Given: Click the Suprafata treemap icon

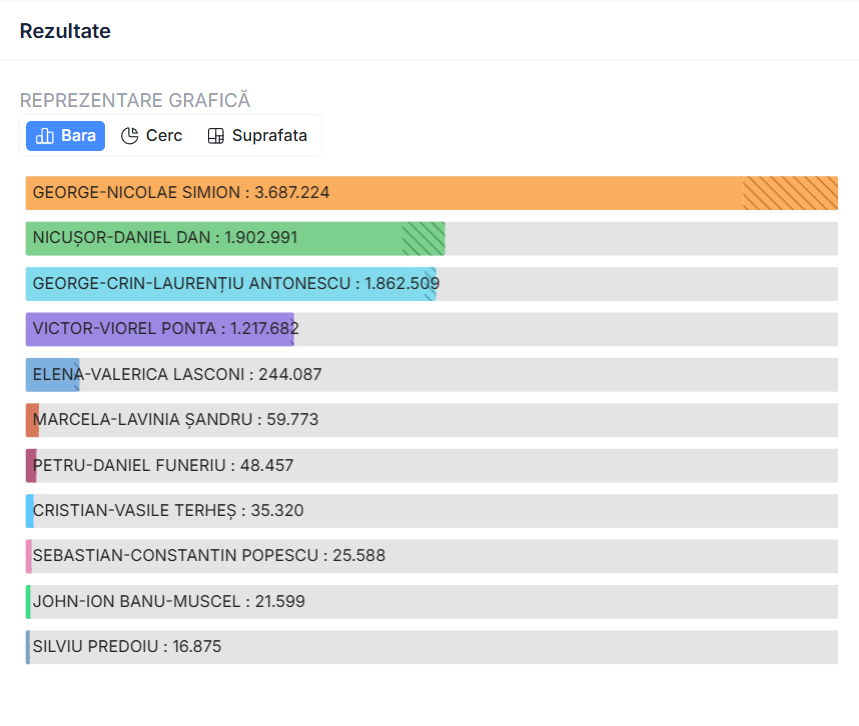Looking at the screenshot, I should (216, 136).
